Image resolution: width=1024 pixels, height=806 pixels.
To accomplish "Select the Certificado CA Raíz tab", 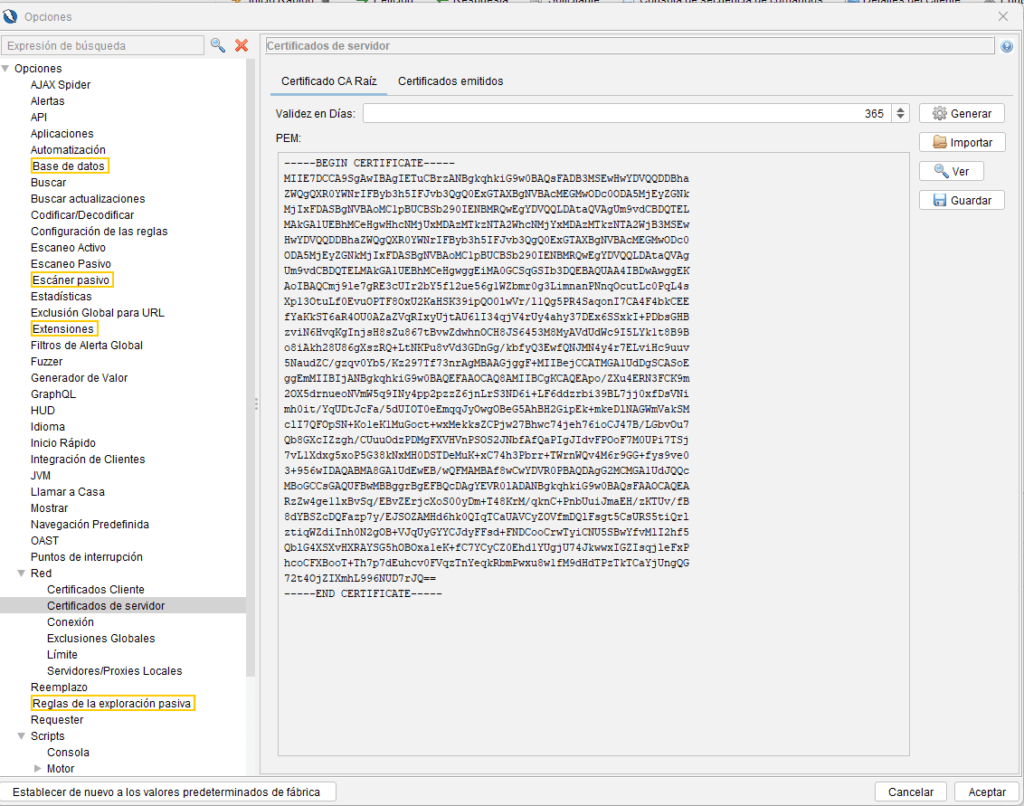I will 329,81.
